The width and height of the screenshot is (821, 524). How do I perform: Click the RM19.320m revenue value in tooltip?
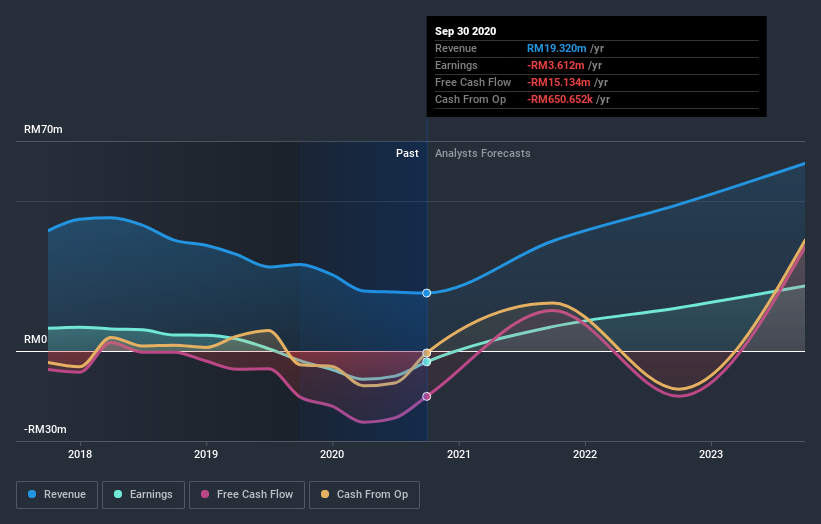(x=557, y=48)
